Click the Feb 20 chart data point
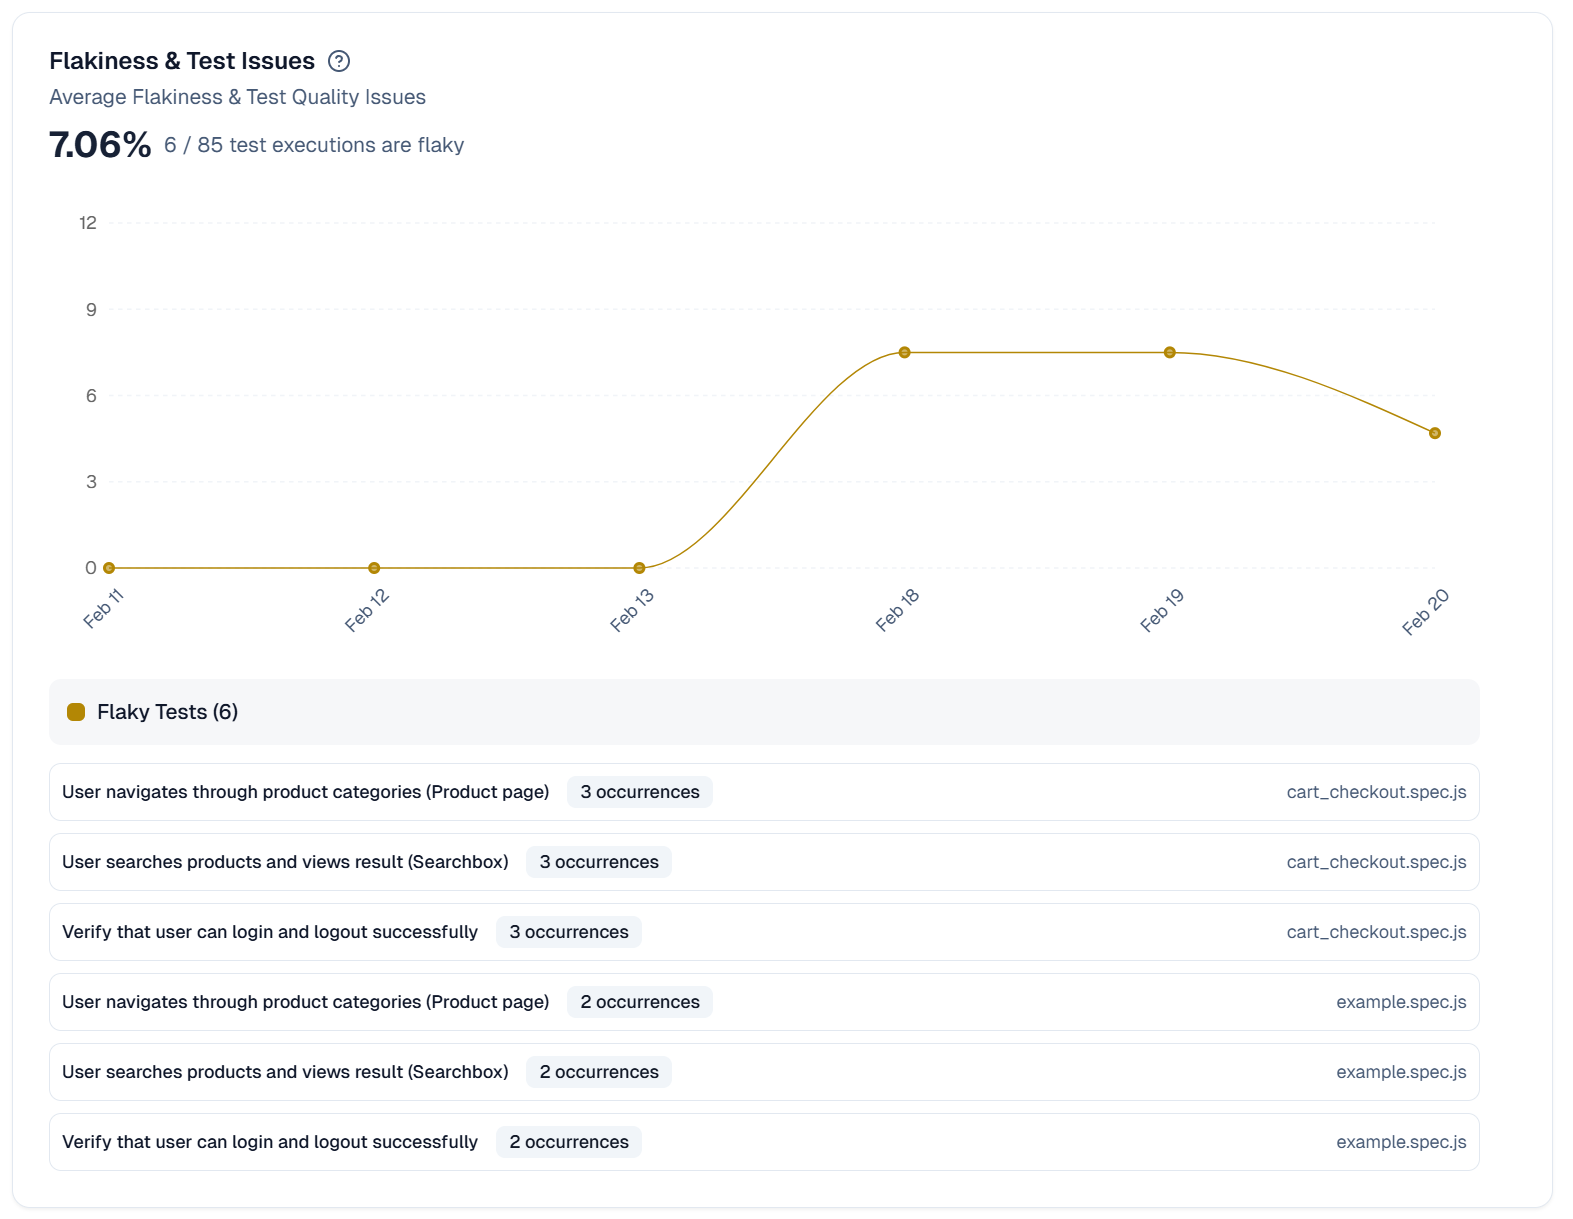 [x=1434, y=433]
